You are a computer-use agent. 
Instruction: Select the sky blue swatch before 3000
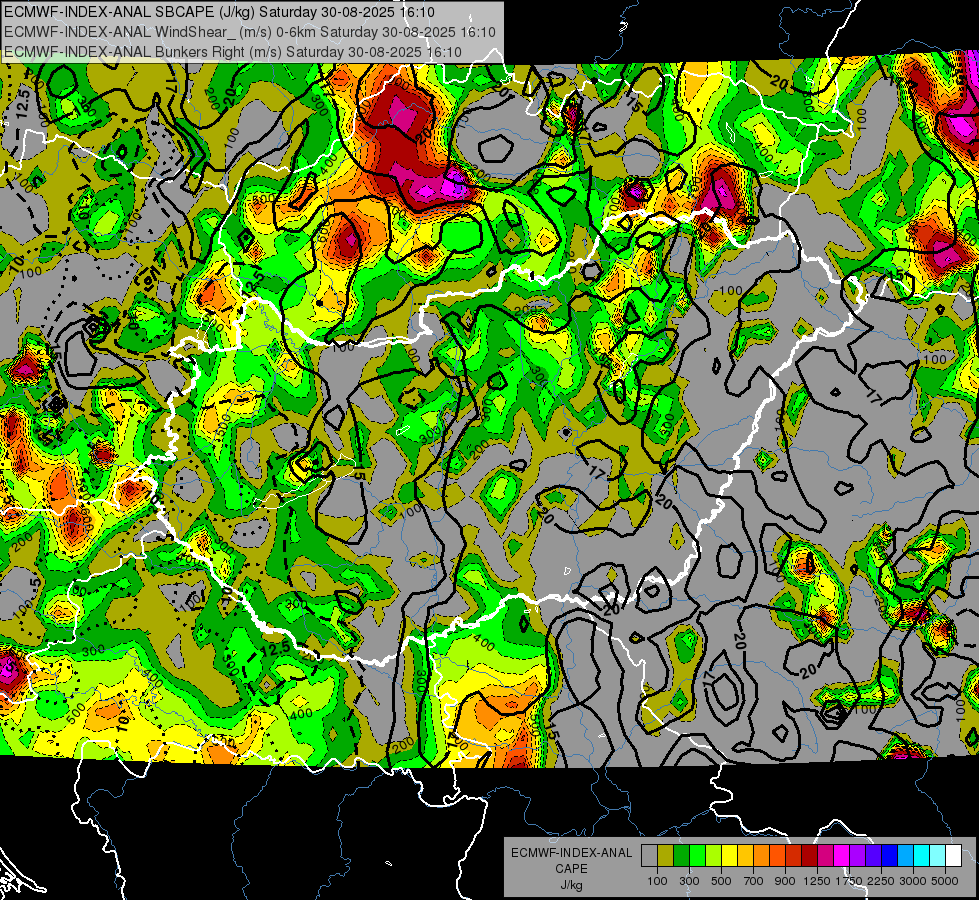click(905, 855)
